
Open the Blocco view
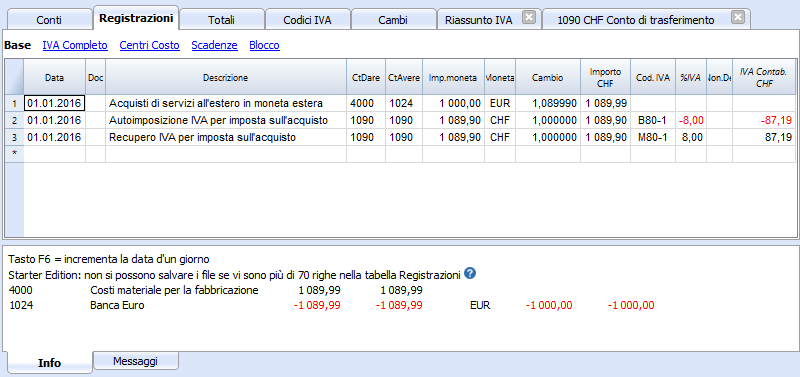pyautogui.click(x=264, y=45)
